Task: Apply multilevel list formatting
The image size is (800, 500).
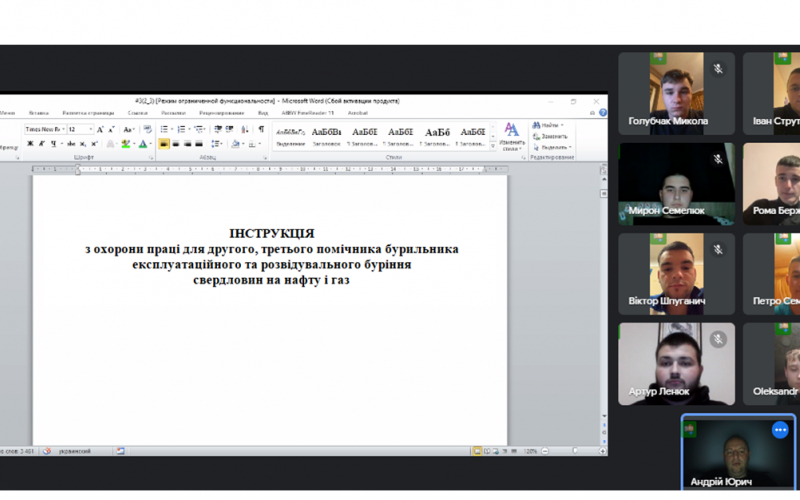Action: point(199,129)
